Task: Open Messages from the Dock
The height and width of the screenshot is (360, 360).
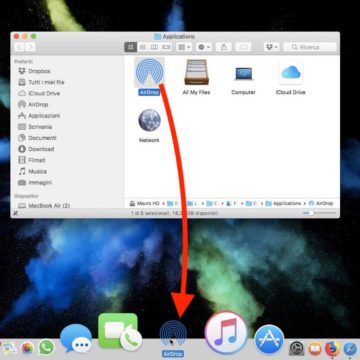Action: pos(76,338)
